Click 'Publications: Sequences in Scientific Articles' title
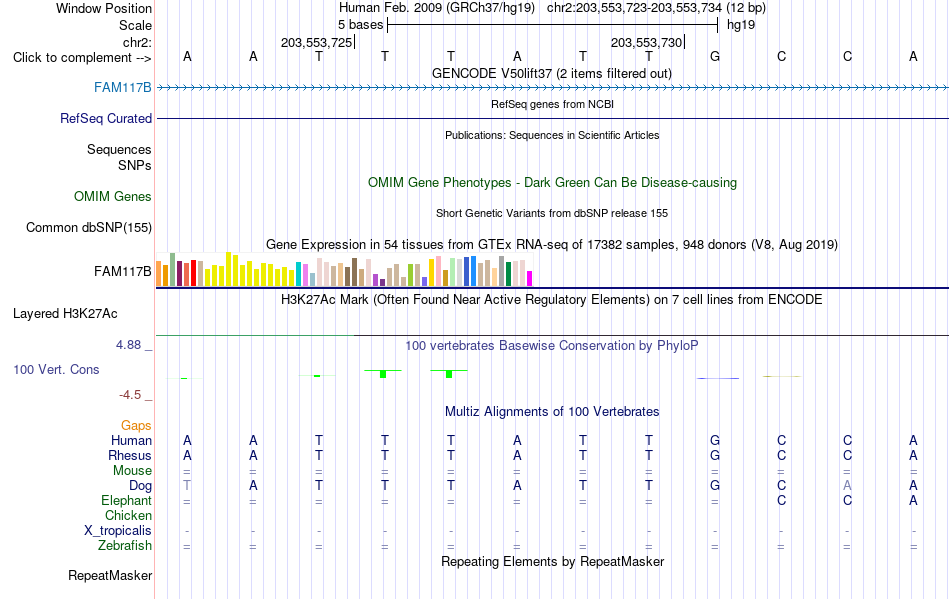The height and width of the screenshot is (599, 950). coord(552,136)
